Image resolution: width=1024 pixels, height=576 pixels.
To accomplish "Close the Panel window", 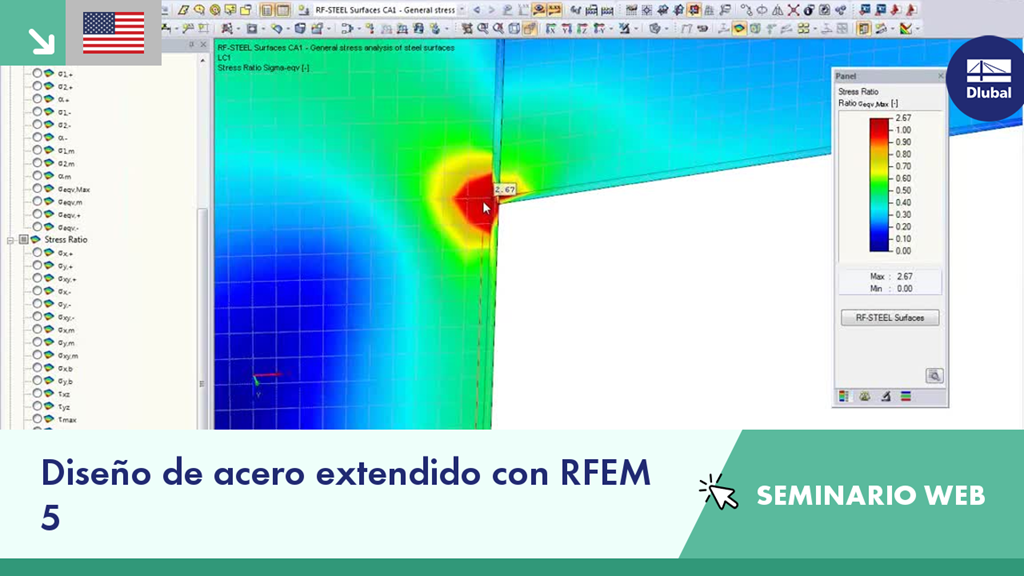I will 940,76.
